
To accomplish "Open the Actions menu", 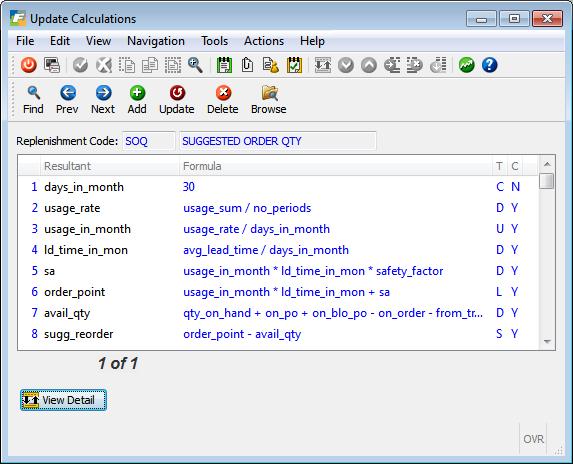I will (264, 41).
